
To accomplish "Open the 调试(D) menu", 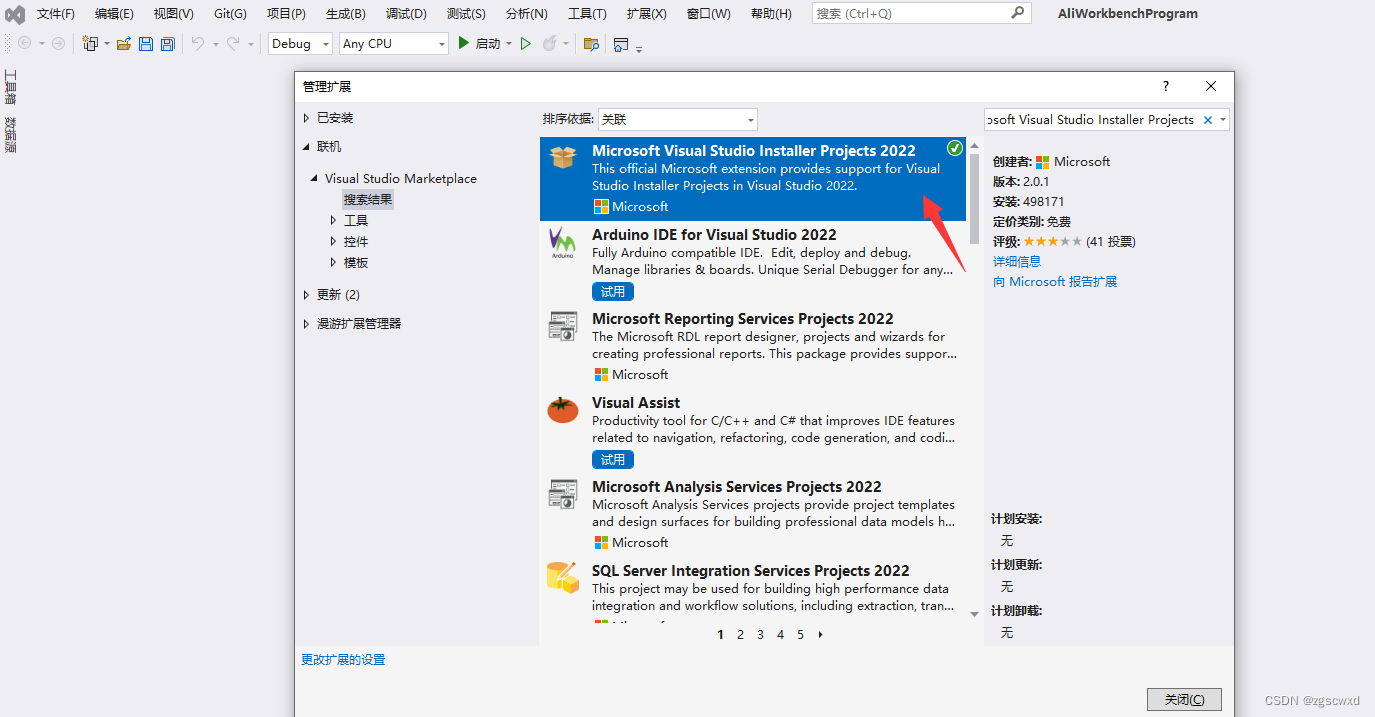I will click(x=406, y=14).
